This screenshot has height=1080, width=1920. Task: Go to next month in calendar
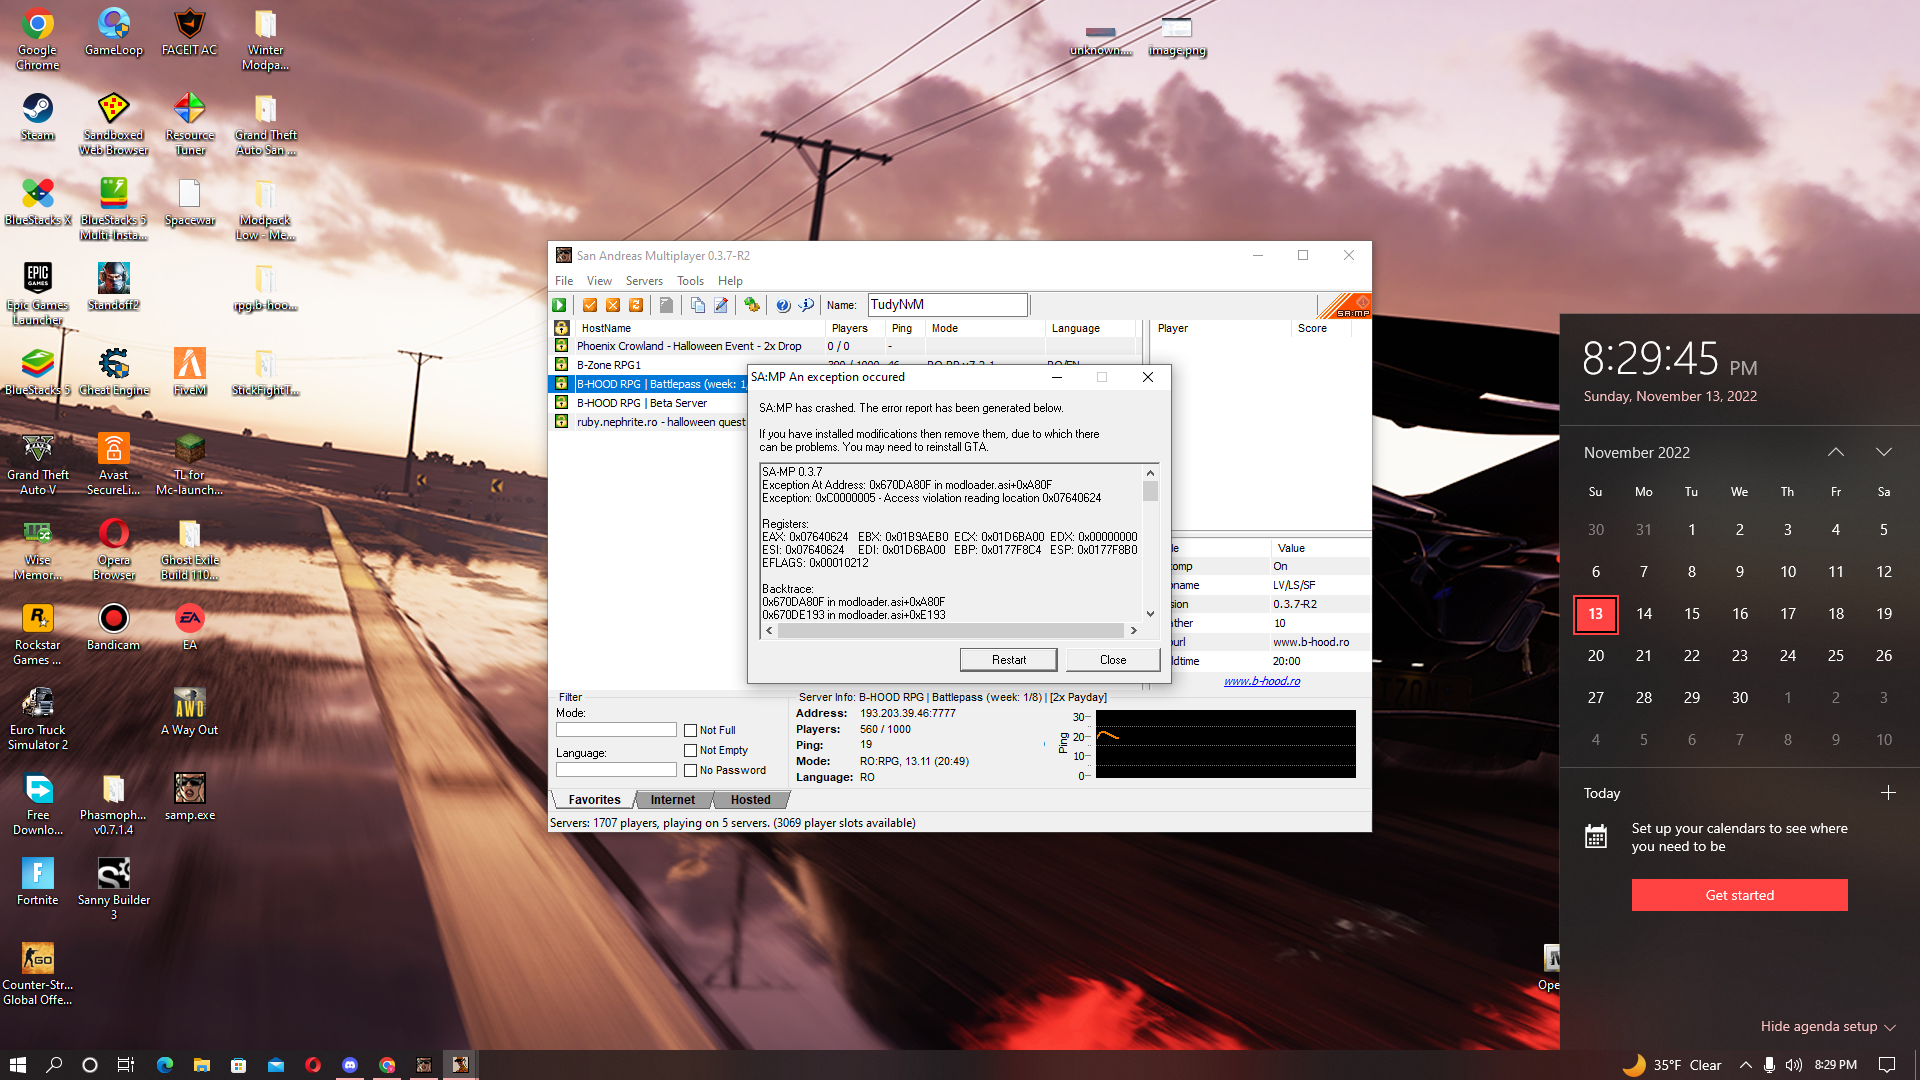coord(1884,452)
